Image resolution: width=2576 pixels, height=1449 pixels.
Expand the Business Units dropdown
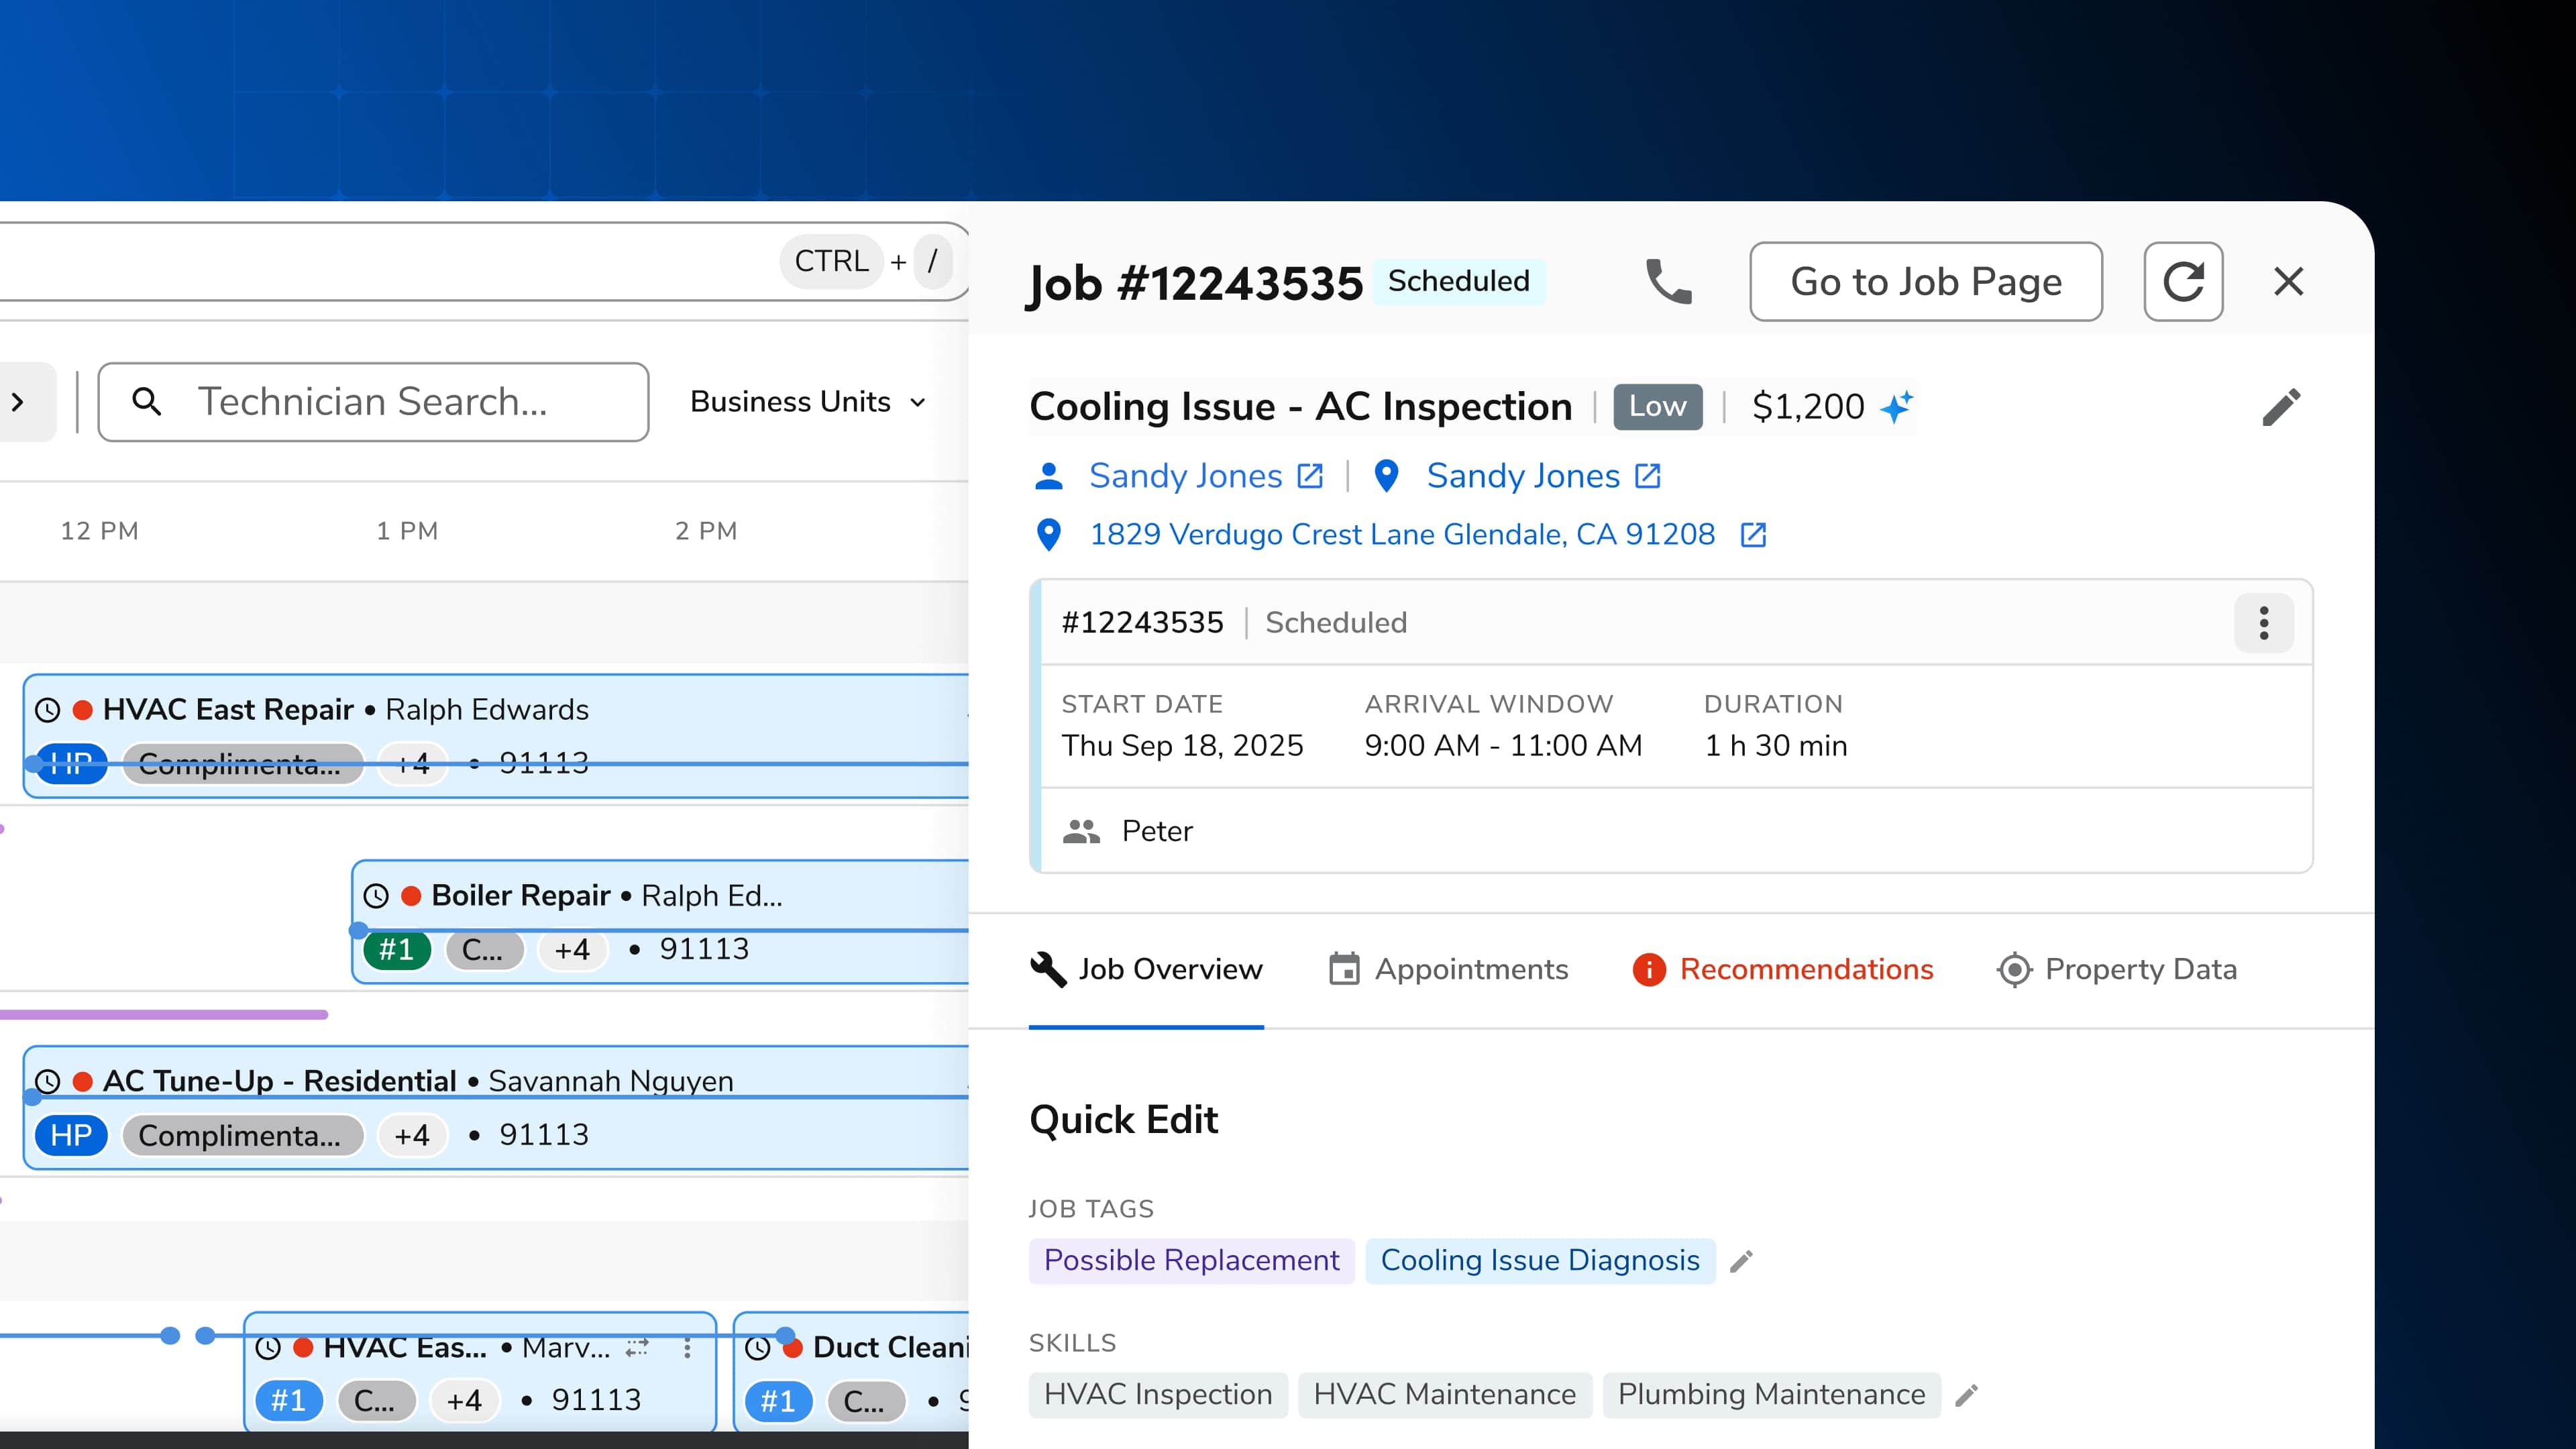807,402
